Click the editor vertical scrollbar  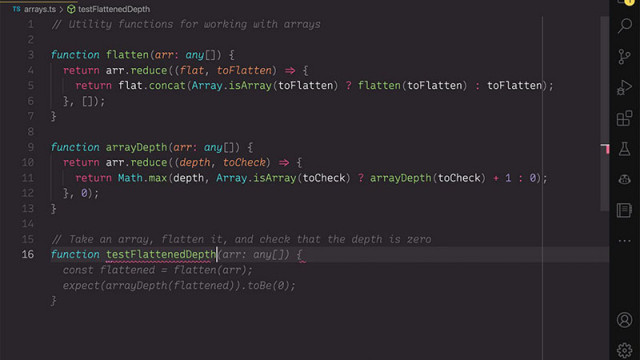(x=604, y=114)
